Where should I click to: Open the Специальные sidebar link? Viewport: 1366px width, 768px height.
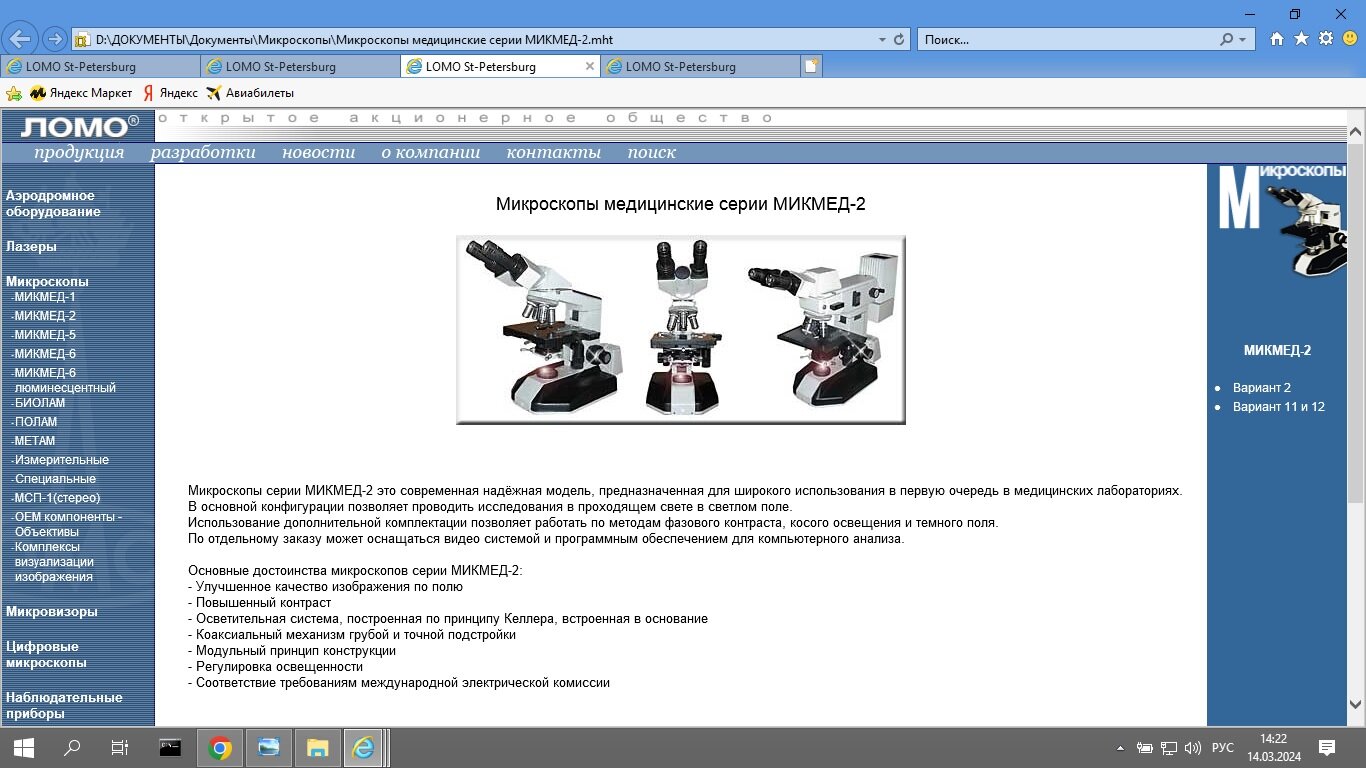point(54,479)
